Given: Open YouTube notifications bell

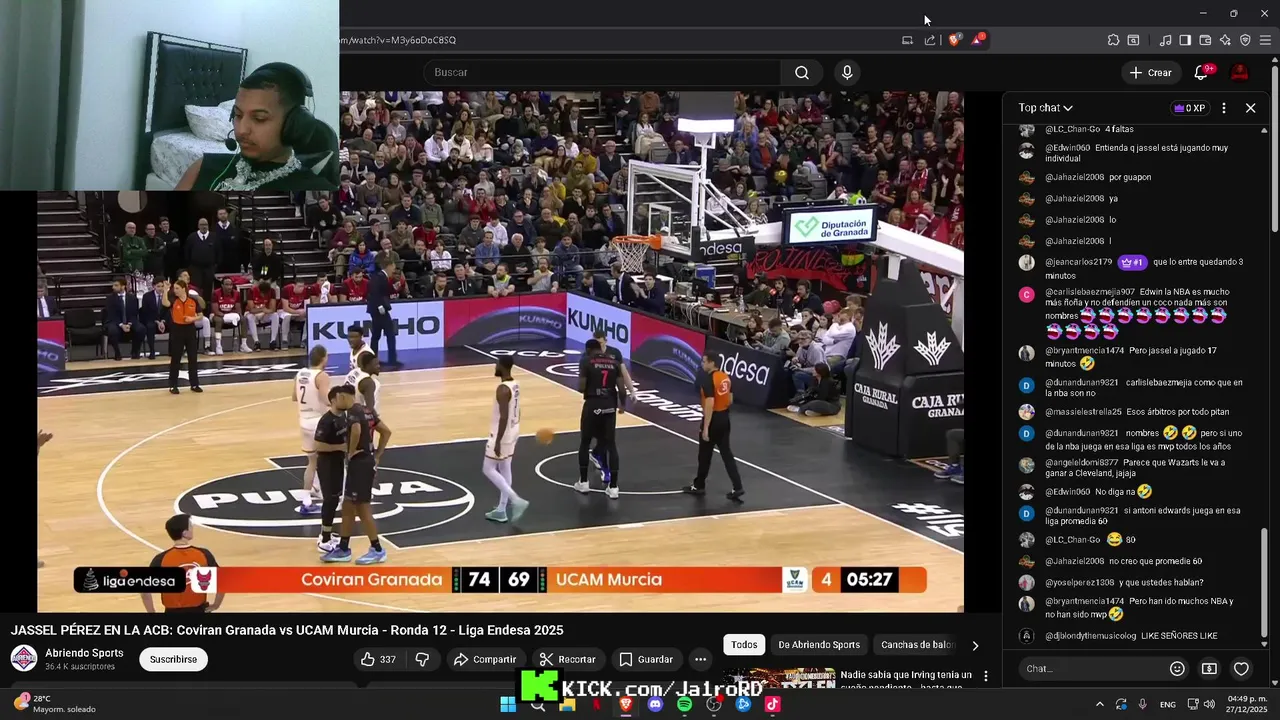Looking at the screenshot, I should coord(1202,72).
